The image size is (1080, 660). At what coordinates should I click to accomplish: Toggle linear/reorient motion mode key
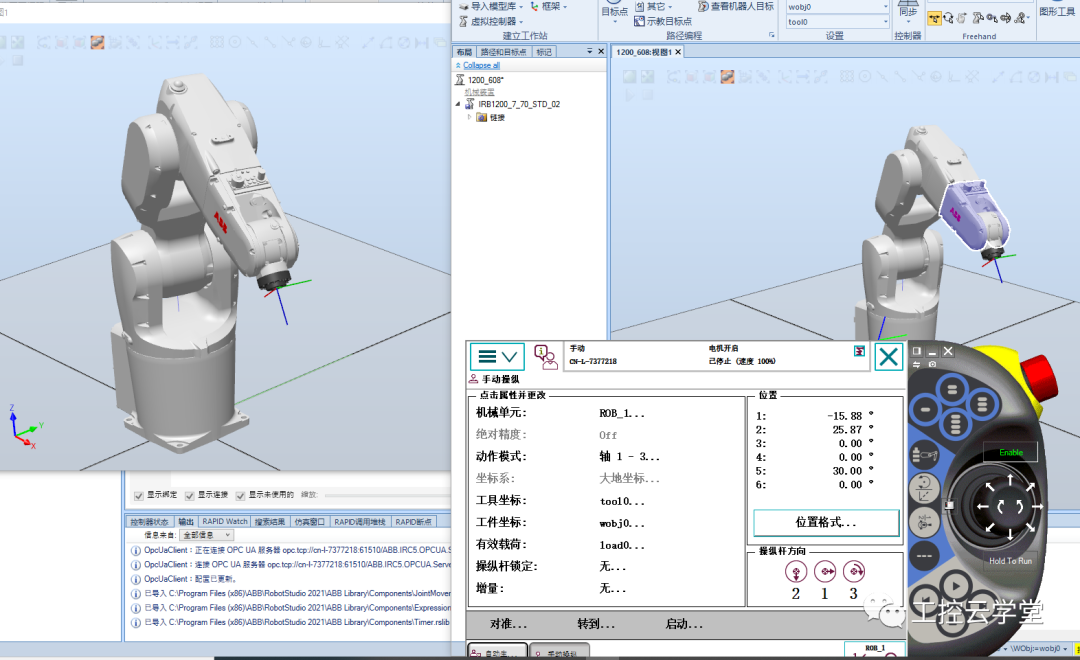point(925,488)
